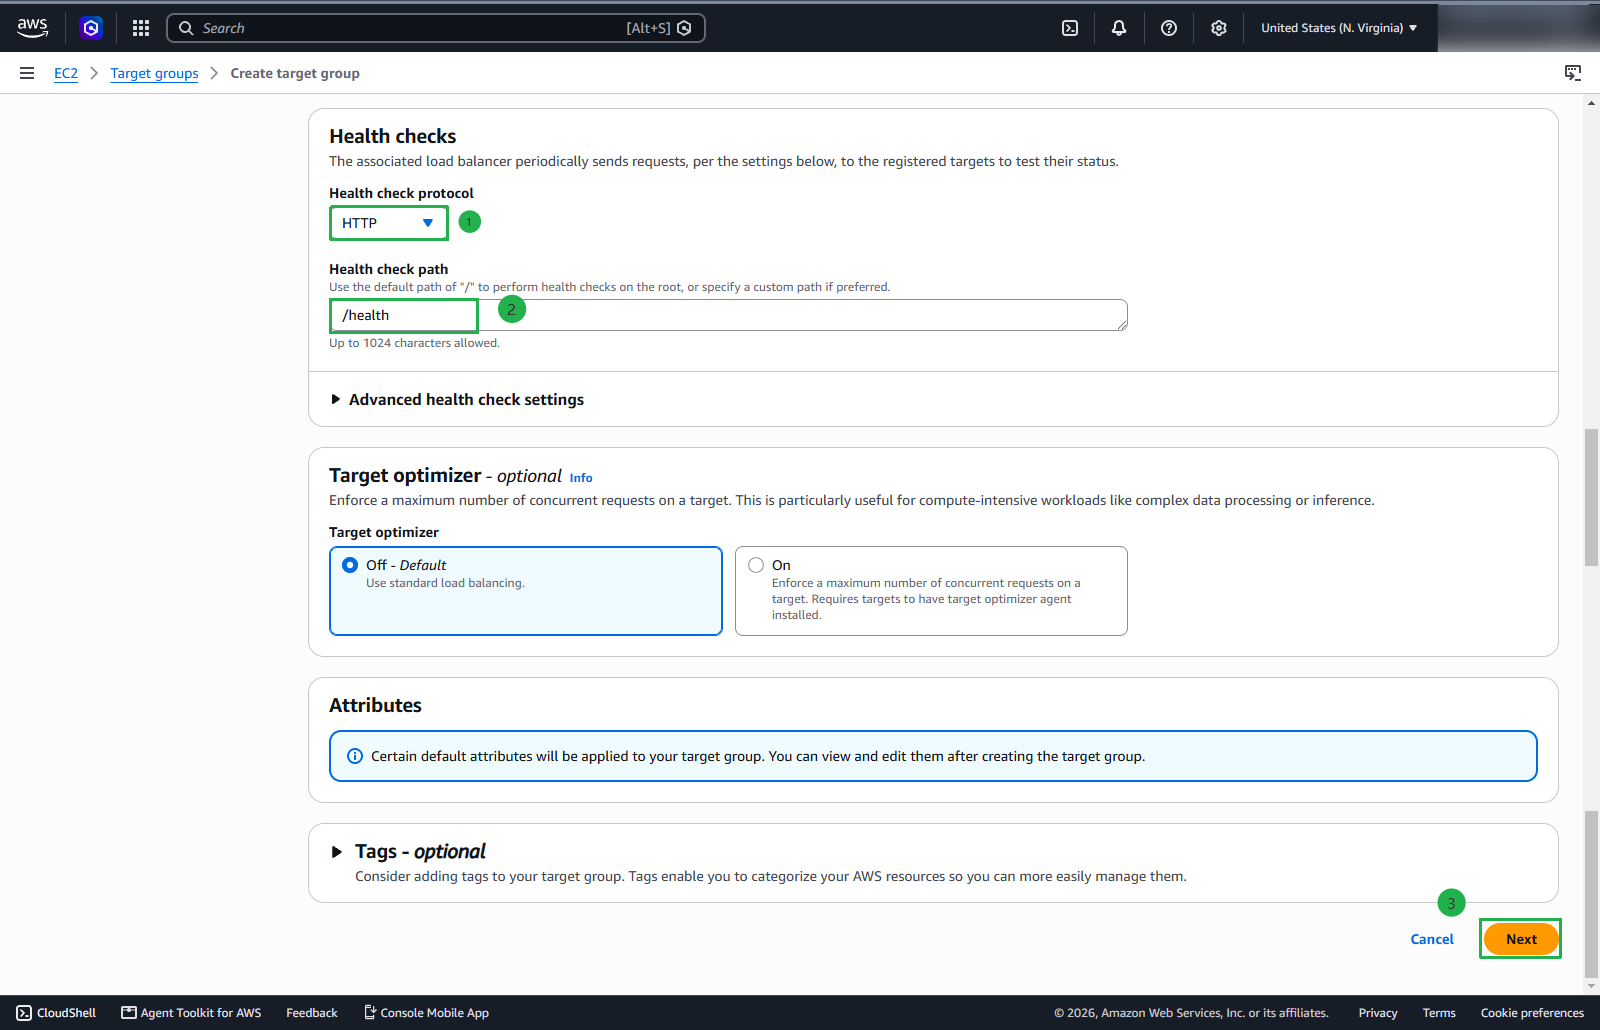Click the magnifier icon in the search bar
Screen dimensions: 1600x1030
click(186, 28)
